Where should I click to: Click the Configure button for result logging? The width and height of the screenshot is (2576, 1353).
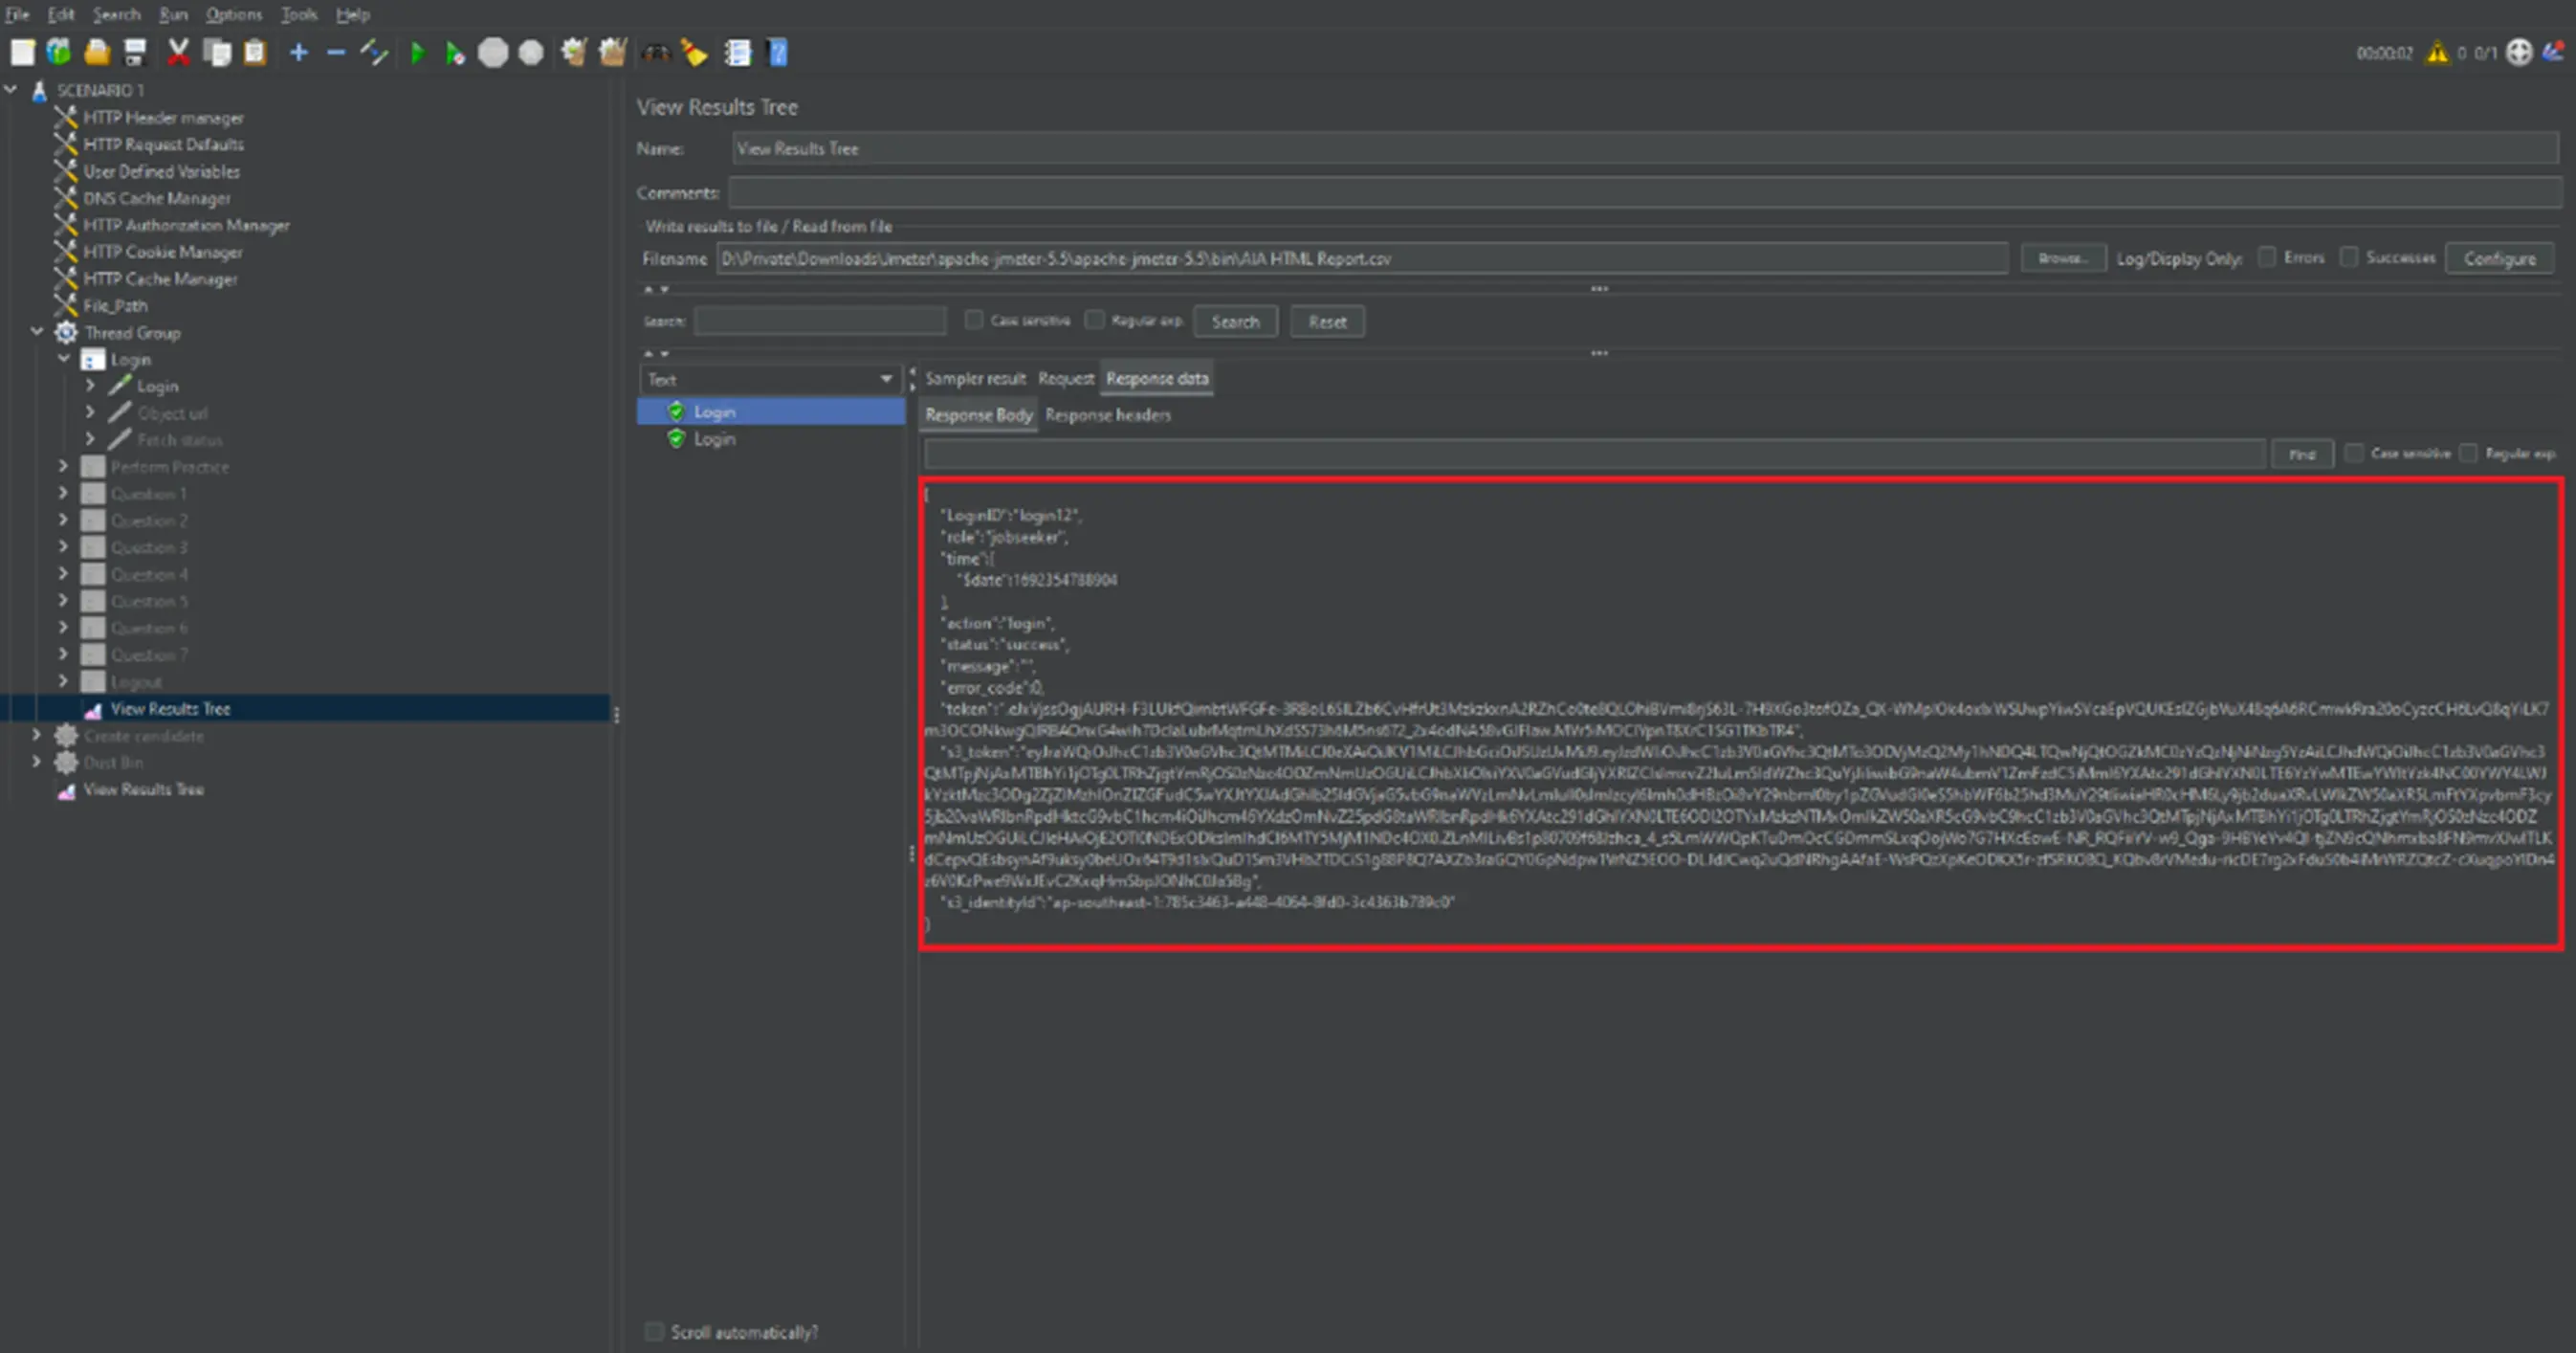tap(2500, 257)
